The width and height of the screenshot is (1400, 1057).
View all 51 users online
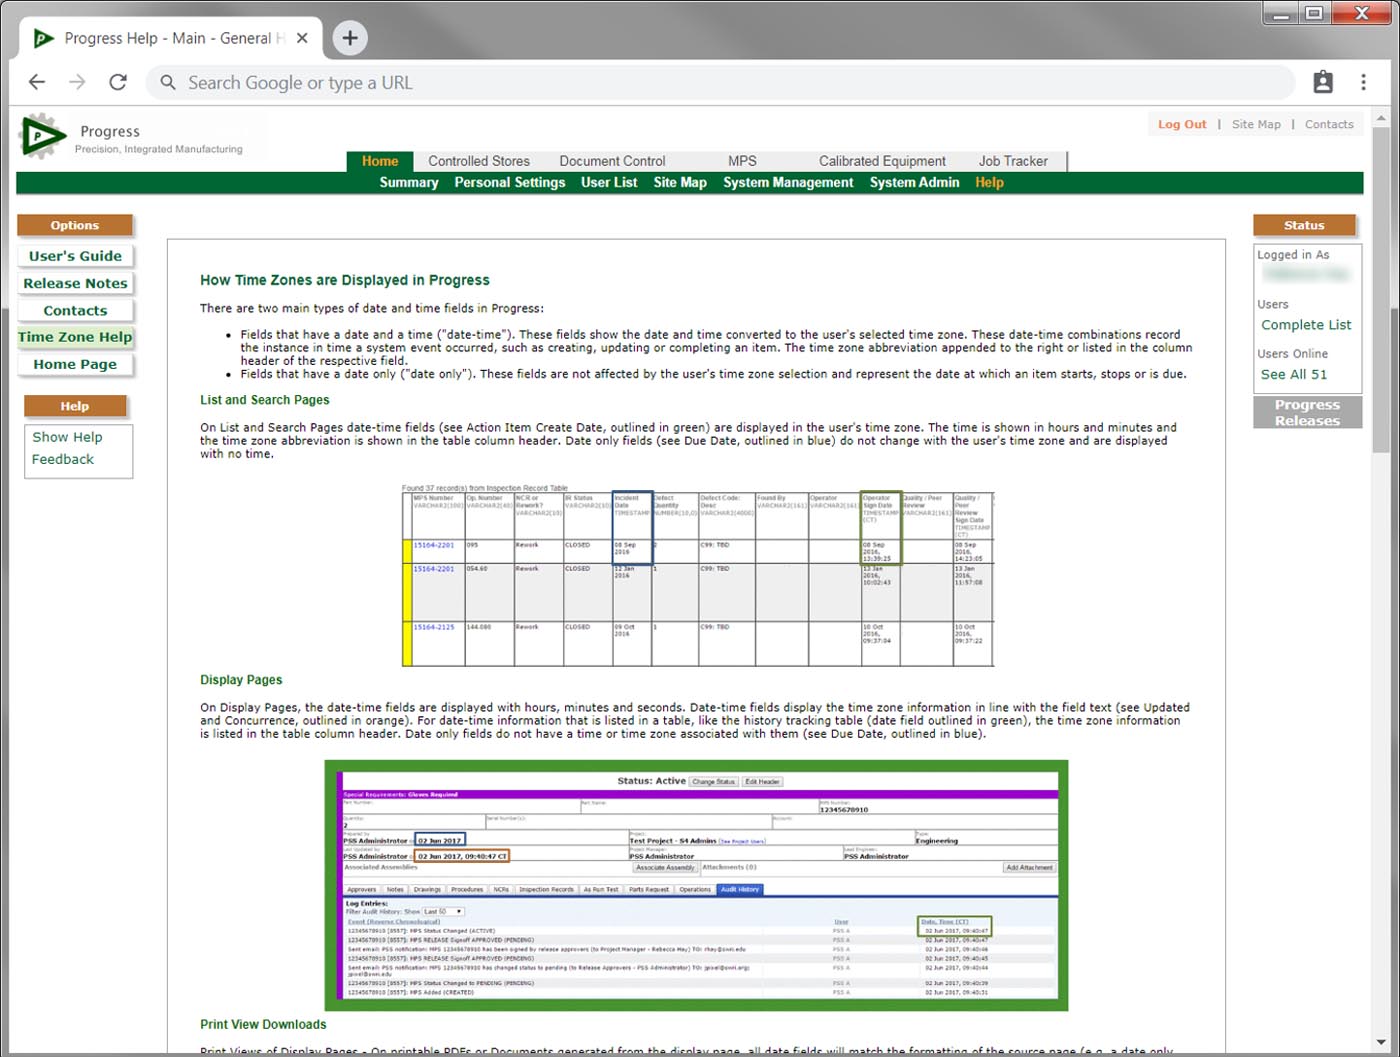click(1294, 373)
